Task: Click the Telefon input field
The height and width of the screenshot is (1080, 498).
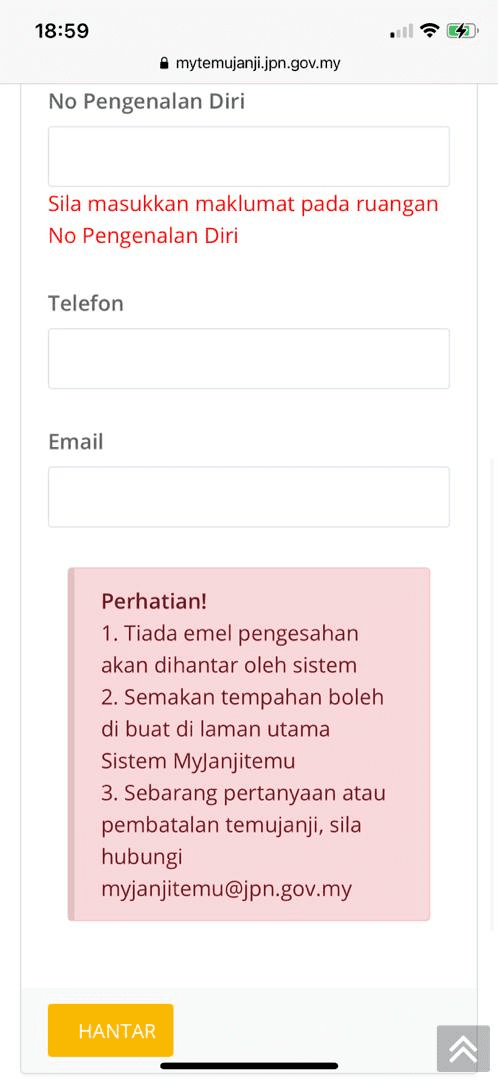Action: (x=249, y=358)
